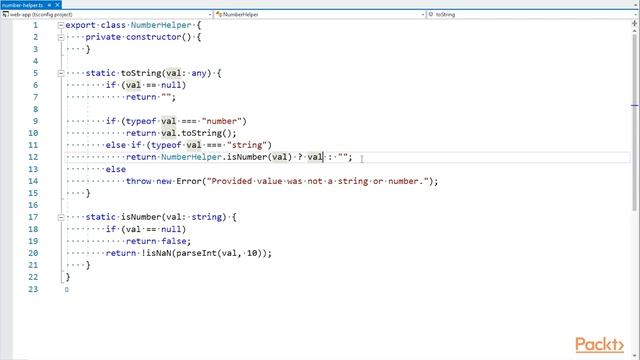Click the vertical scrollbar thumb
This screenshot has height=360, width=640.
click(635, 122)
